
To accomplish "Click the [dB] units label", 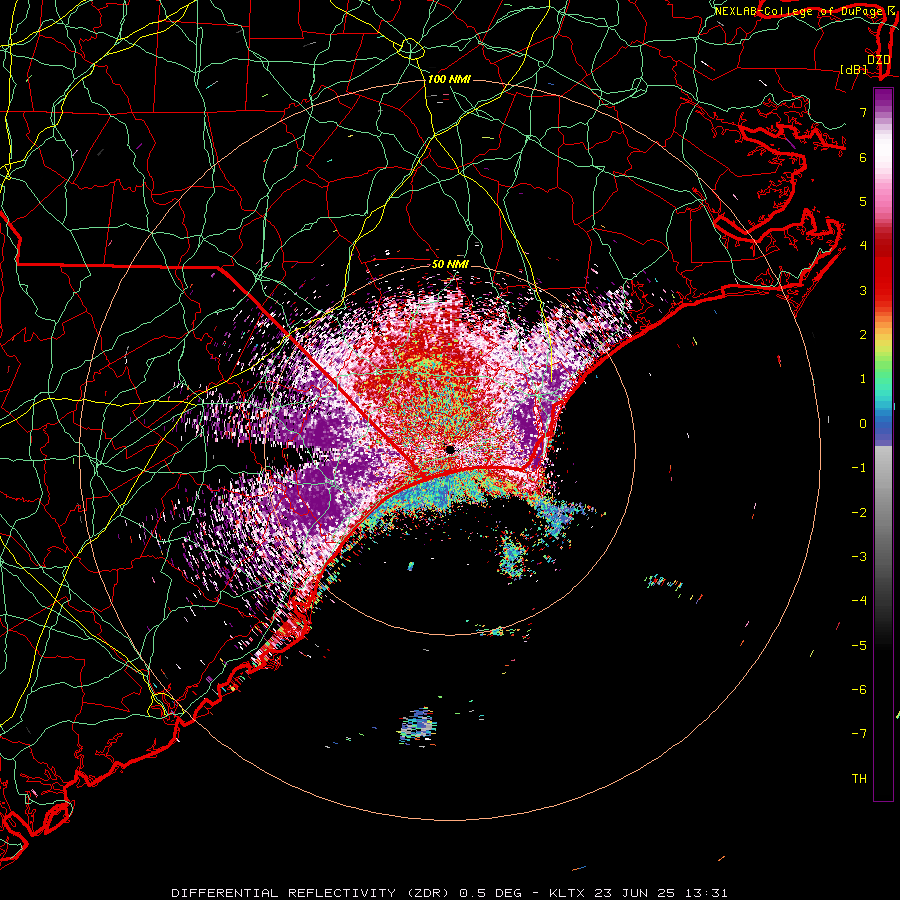I will click(854, 70).
